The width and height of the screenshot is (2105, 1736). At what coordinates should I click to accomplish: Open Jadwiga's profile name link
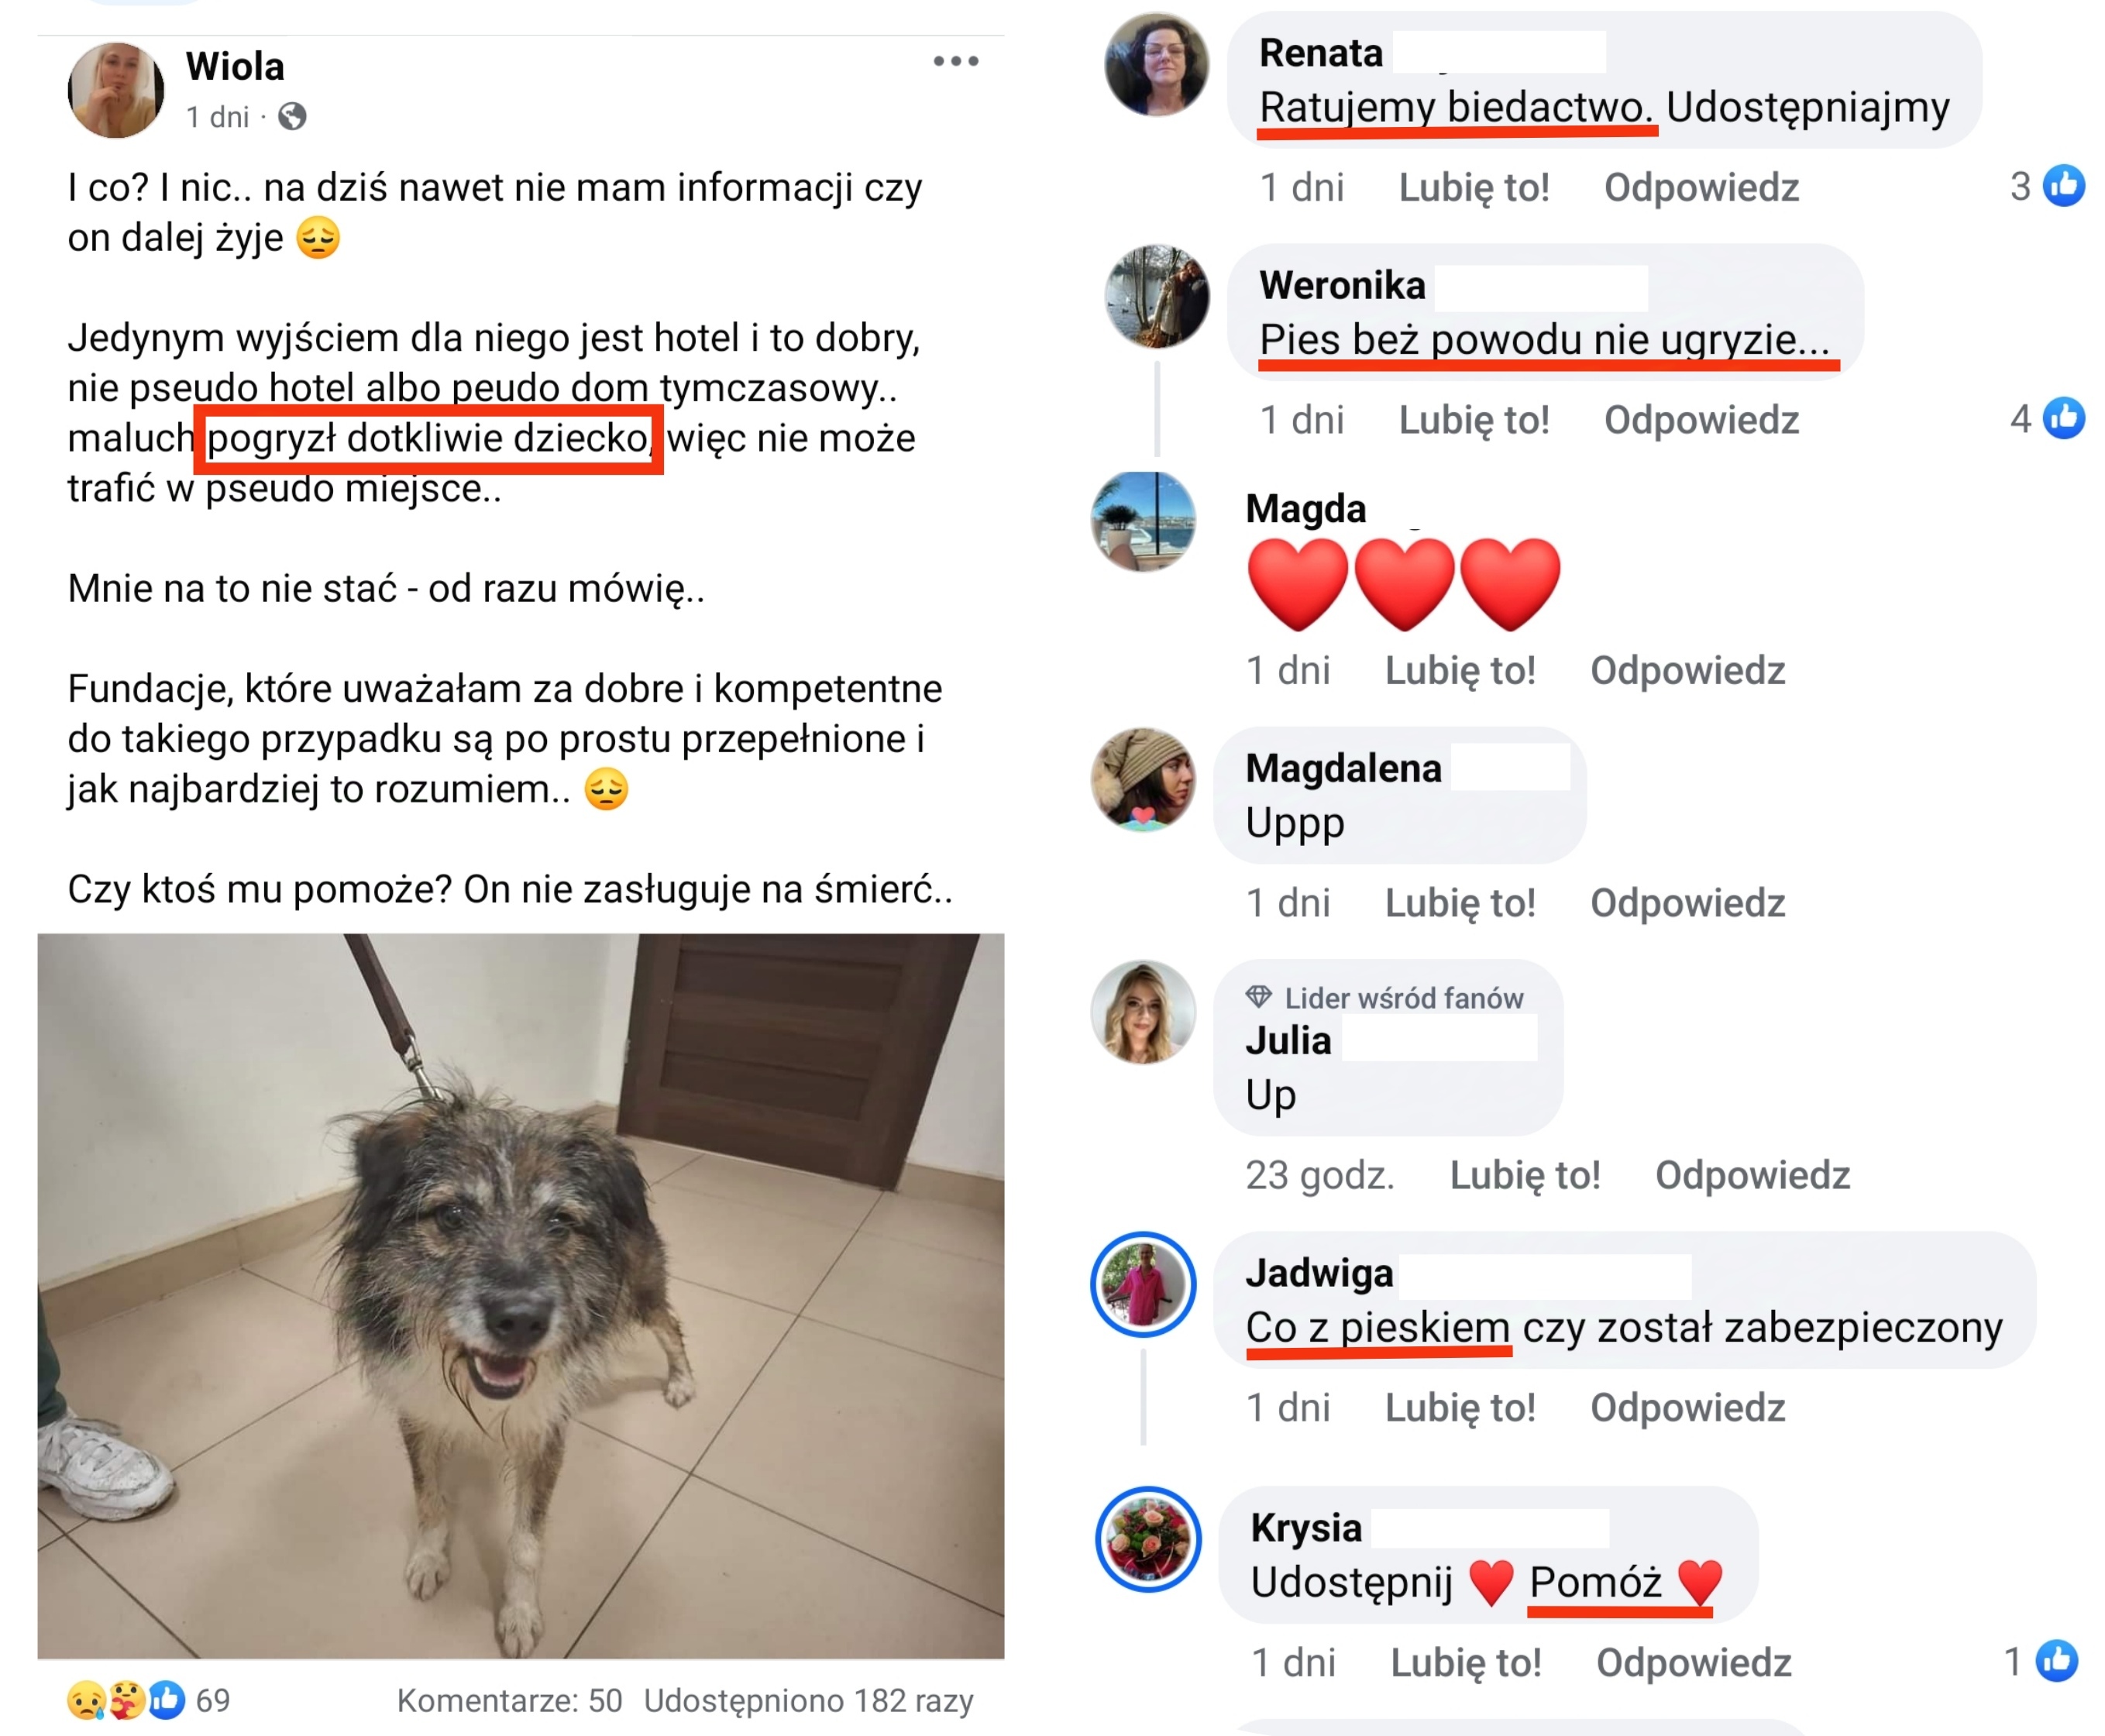(1318, 1273)
